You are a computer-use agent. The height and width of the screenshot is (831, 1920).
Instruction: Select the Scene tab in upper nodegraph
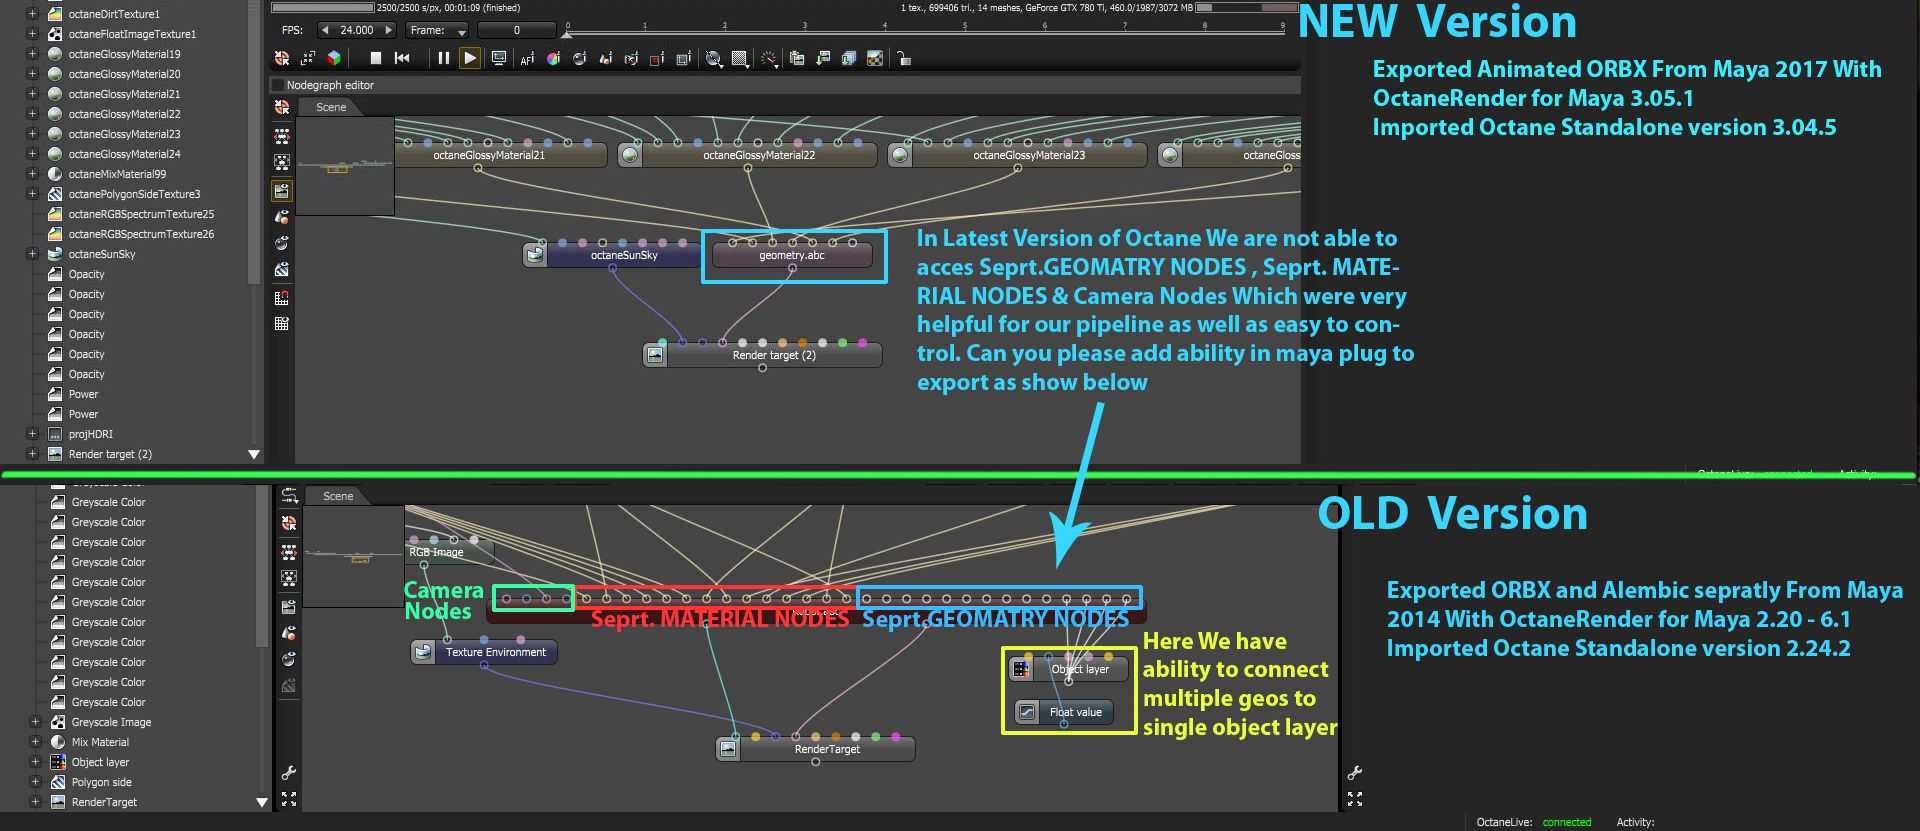pos(331,107)
